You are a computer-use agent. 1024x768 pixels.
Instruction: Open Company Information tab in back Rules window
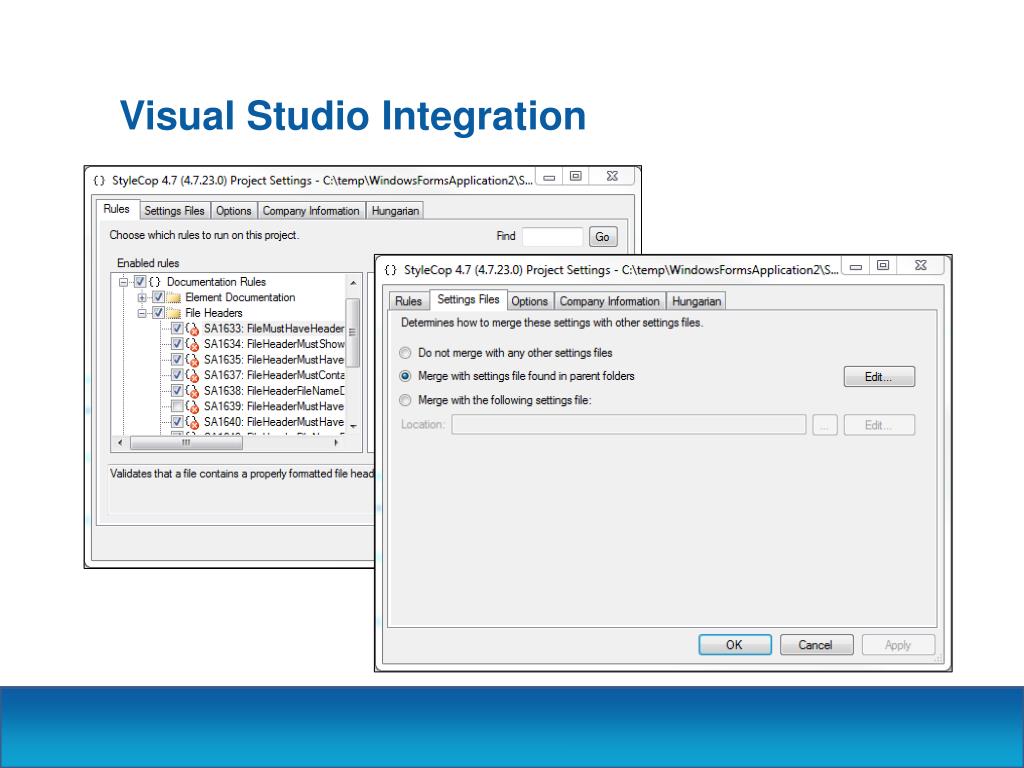tap(311, 211)
